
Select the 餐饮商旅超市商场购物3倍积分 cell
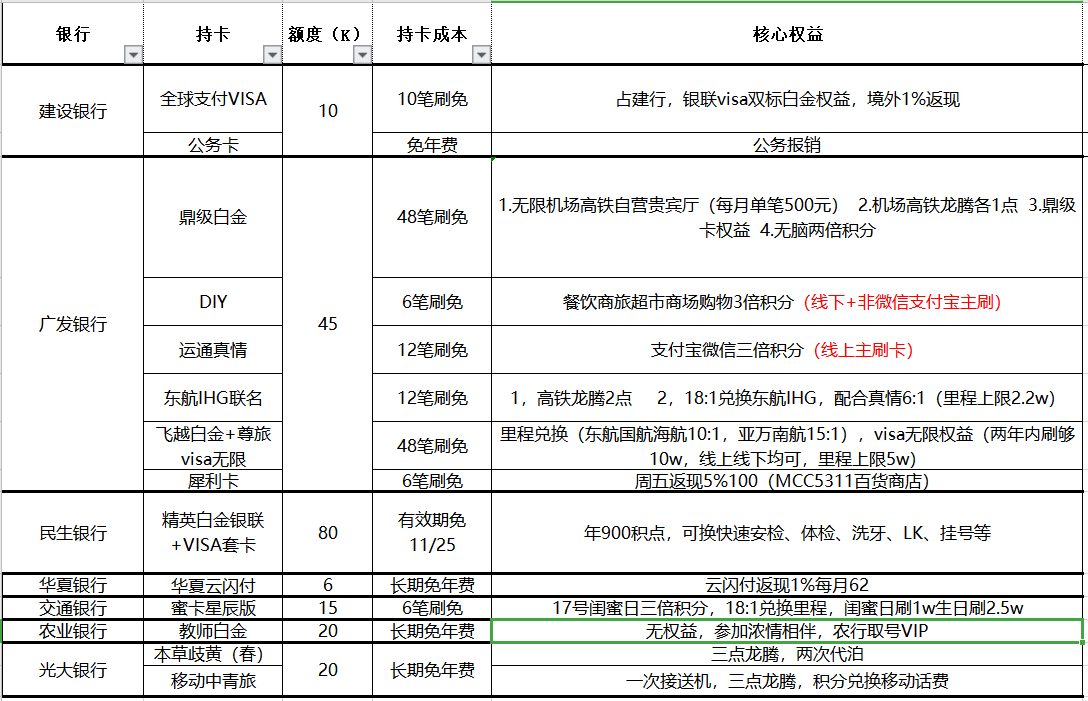point(788,302)
